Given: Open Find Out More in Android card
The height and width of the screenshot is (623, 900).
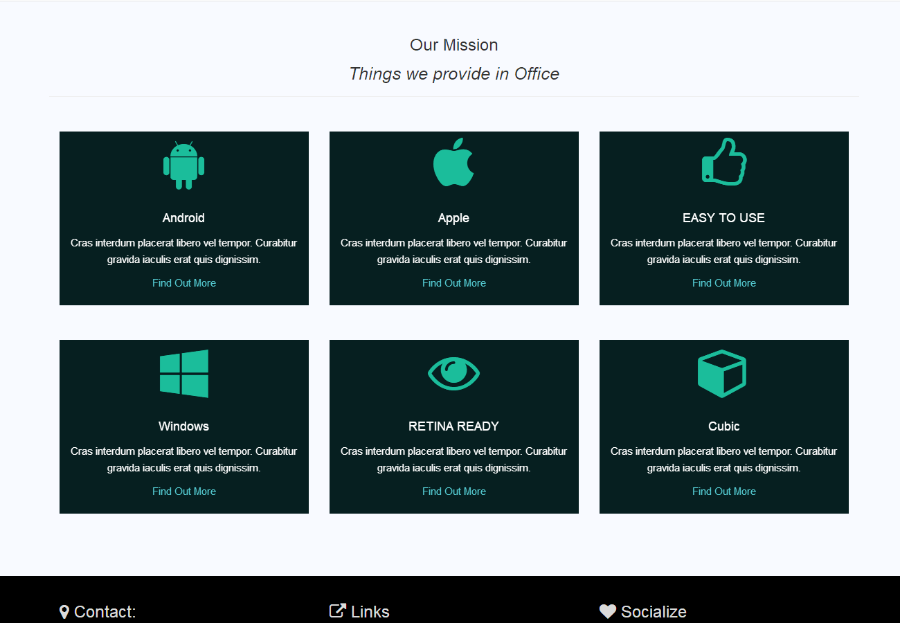Looking at the screenshot, I should coord(184,283).
